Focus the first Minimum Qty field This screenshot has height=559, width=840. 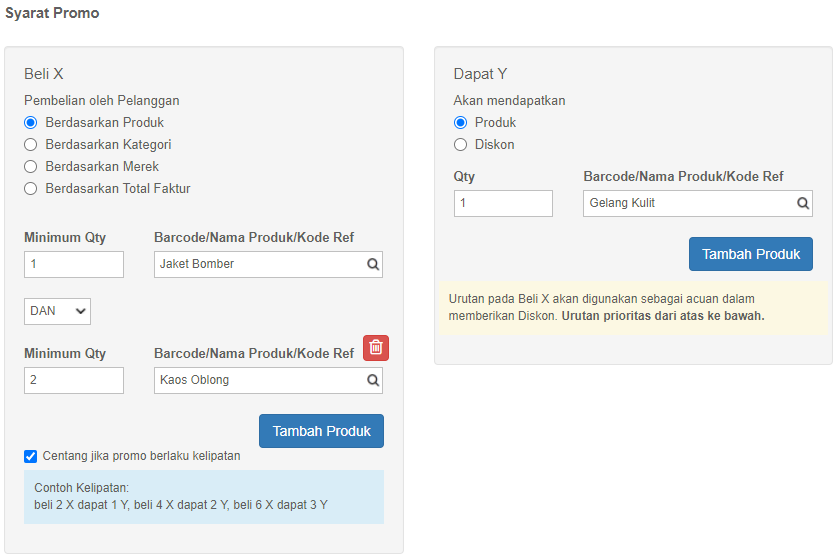tap(74, 264)
